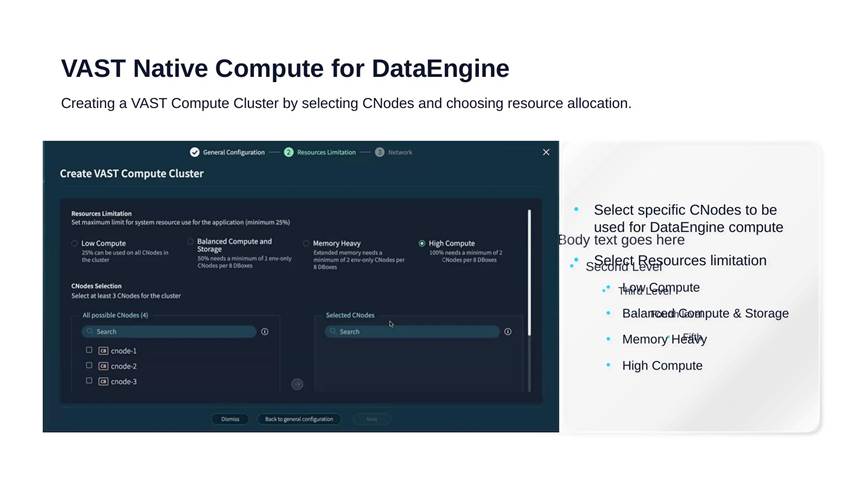Click the Selected CNodes search field

pos(412,332)
